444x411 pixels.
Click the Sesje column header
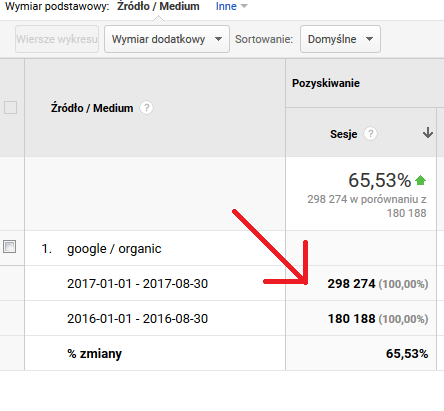coord(344,134)
